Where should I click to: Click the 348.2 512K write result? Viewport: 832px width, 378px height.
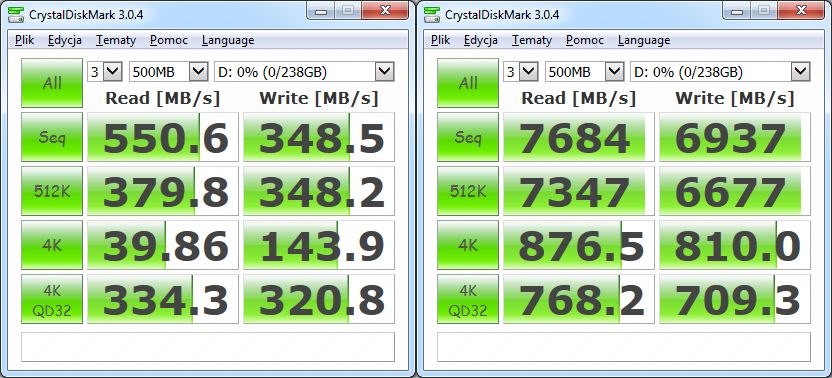click(319, 191)
